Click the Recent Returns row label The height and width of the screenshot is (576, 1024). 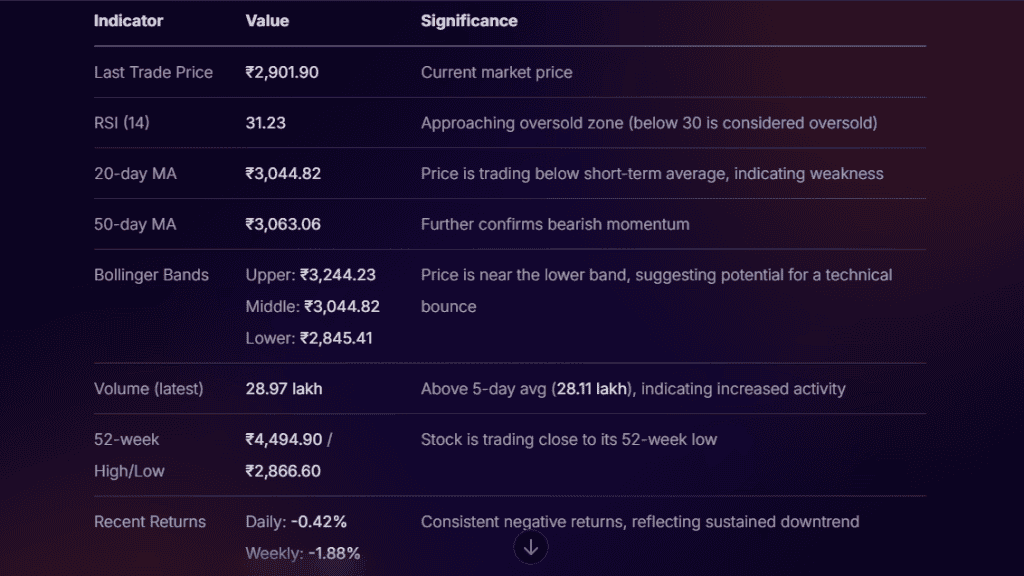pos(150,522)
